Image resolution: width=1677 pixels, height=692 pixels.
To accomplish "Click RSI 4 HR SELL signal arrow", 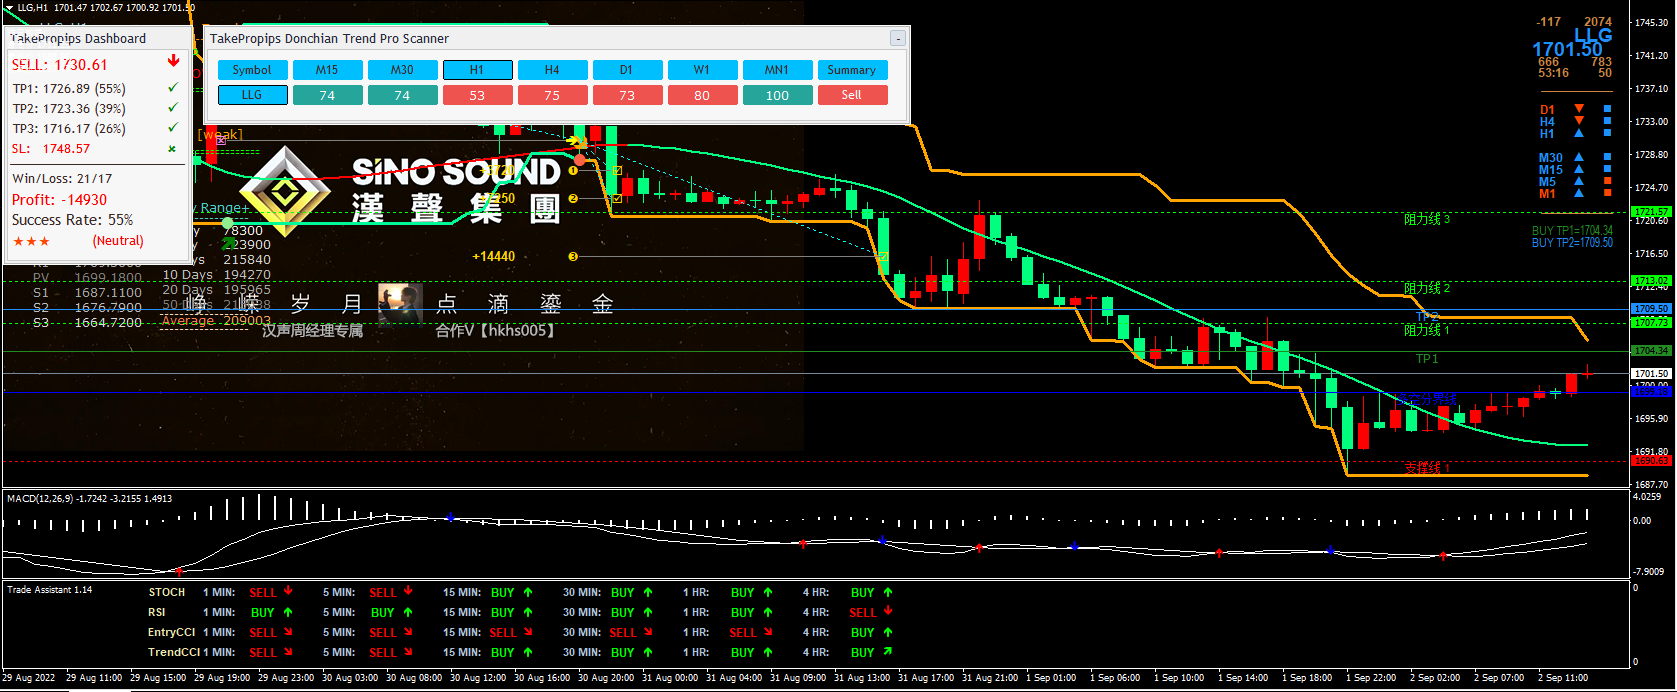I will tap(888, 611).
